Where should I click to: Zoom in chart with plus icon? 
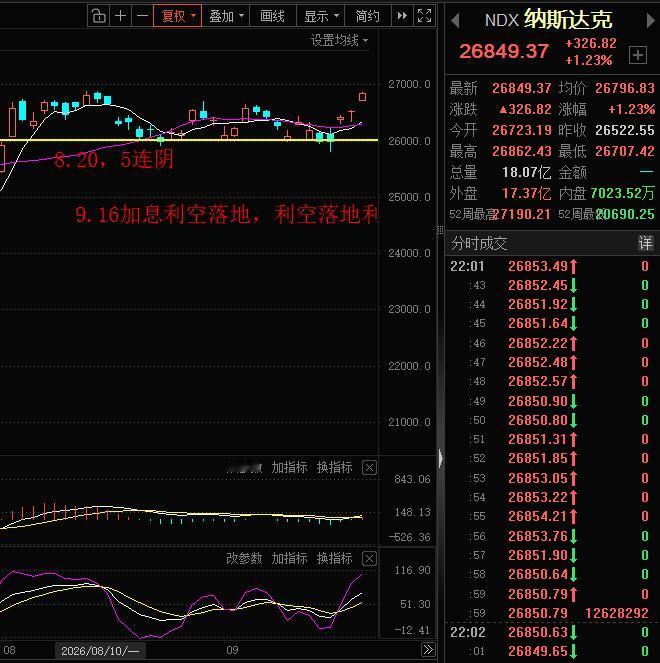[120, 16]
